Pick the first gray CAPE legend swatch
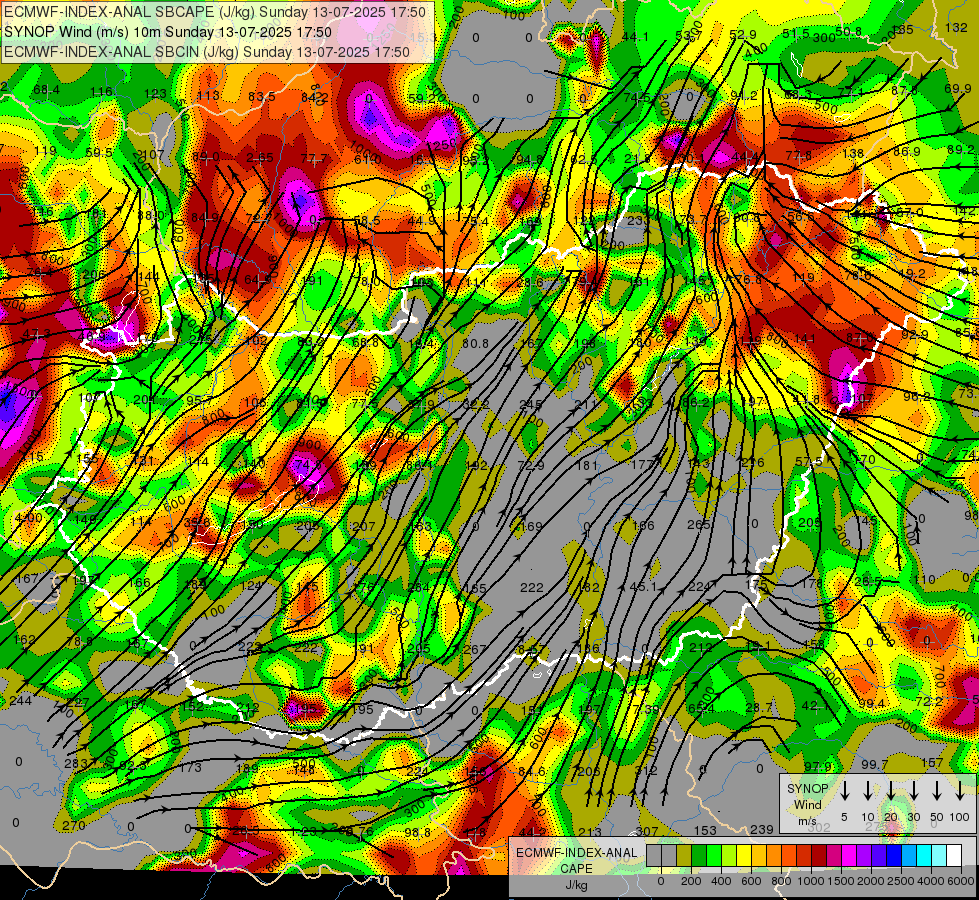This screenshot has height=900, width=979. coord(654,856)
